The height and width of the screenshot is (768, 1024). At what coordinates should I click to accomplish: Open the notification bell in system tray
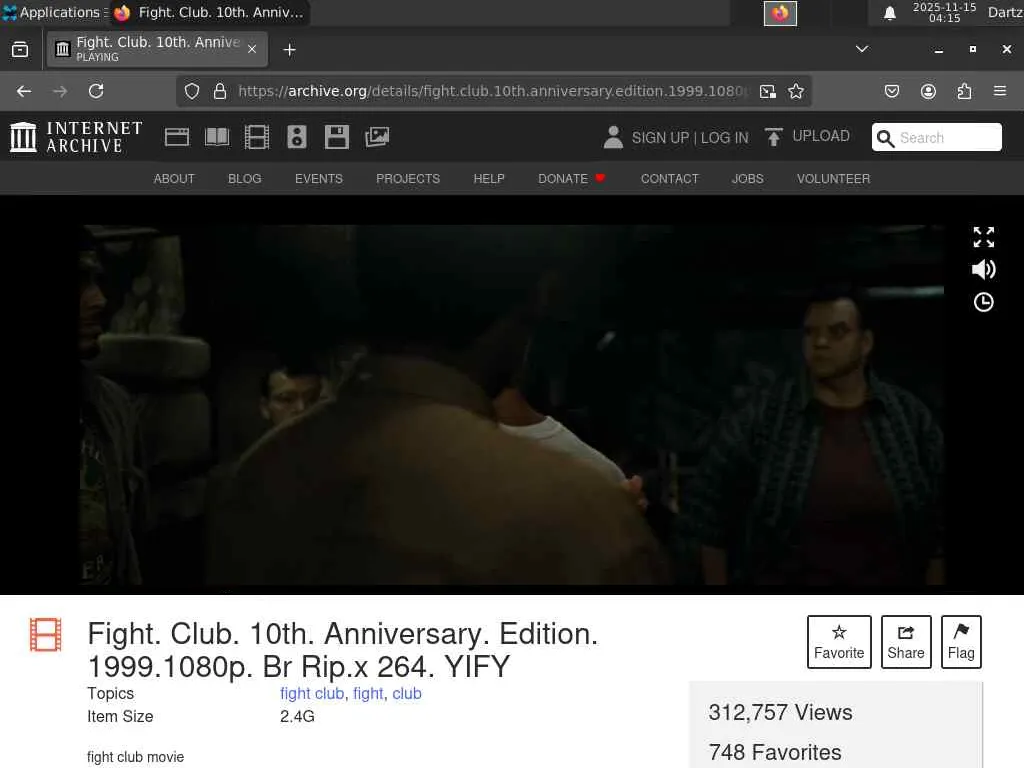click(x=889, y=13)
